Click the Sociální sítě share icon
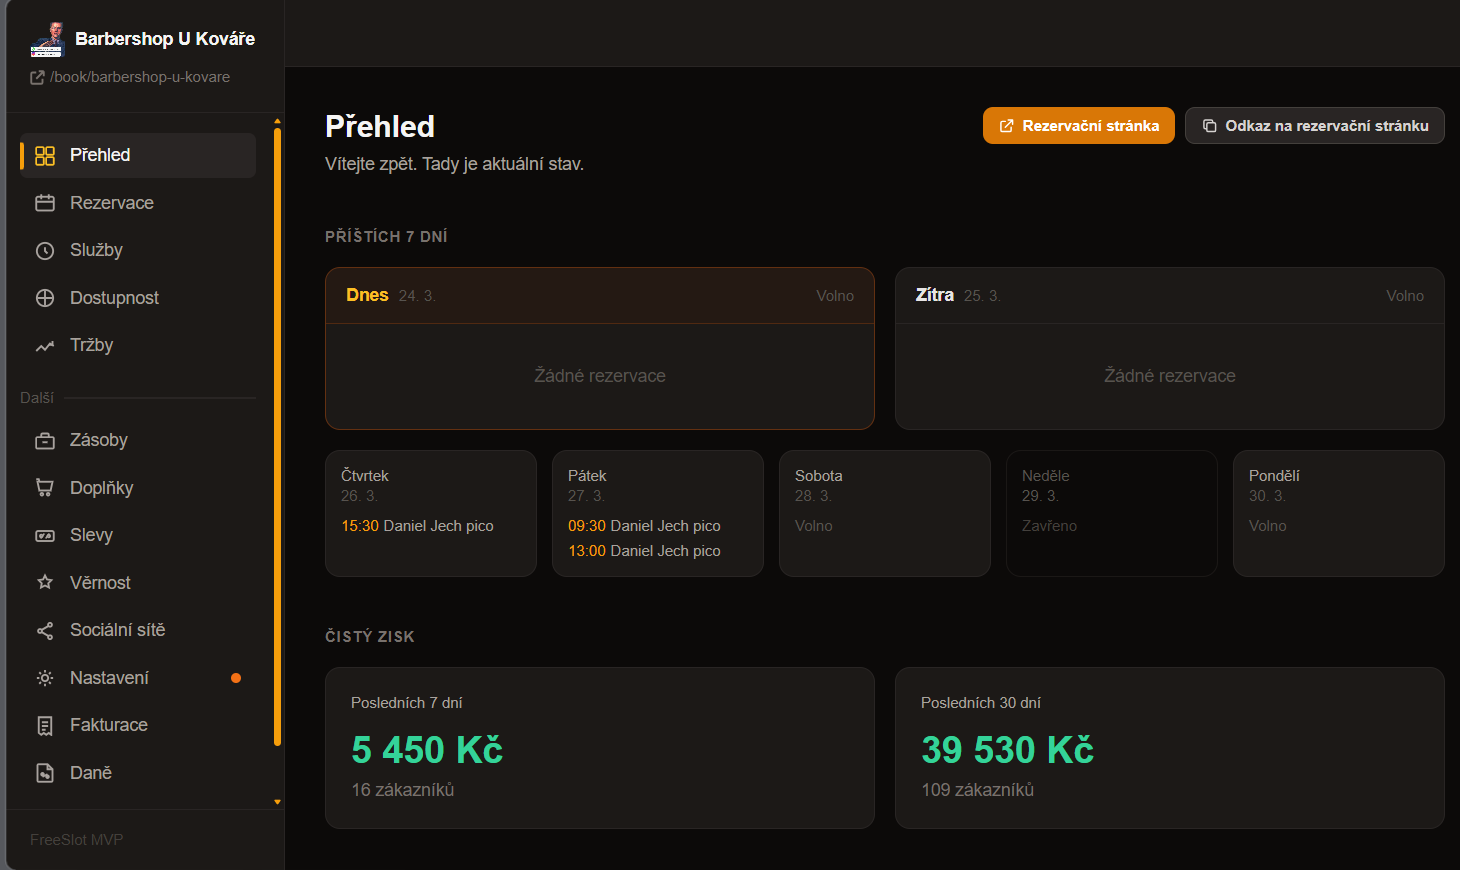Viewport: 1460px width, 870px height. tap(45, 630)
